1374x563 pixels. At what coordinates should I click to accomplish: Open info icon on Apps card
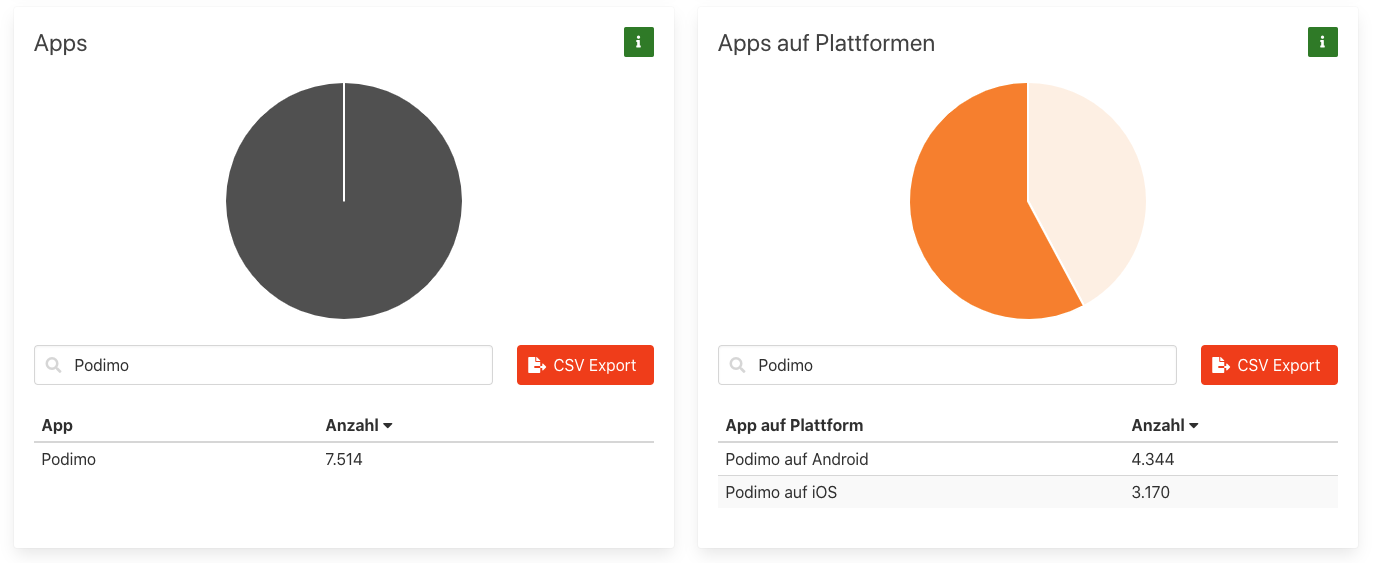(x=638, y=42)
